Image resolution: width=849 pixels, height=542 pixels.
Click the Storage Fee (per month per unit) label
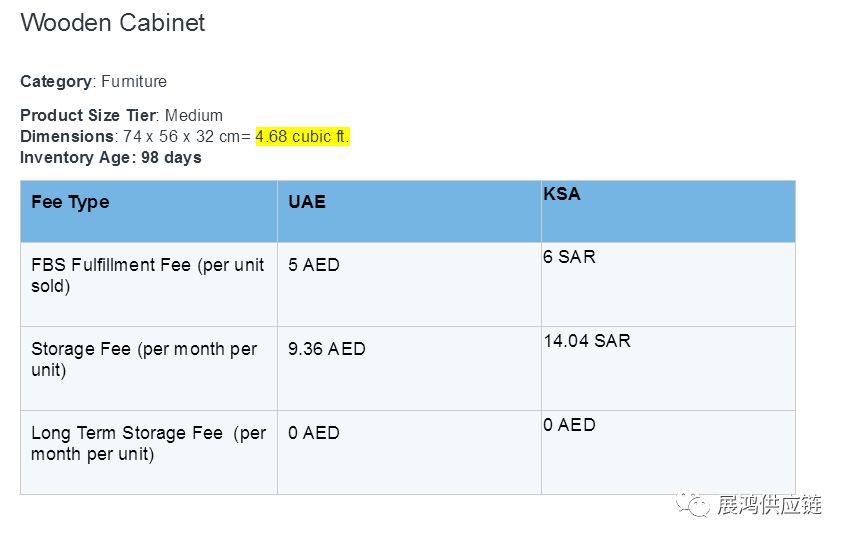[143, 359]
